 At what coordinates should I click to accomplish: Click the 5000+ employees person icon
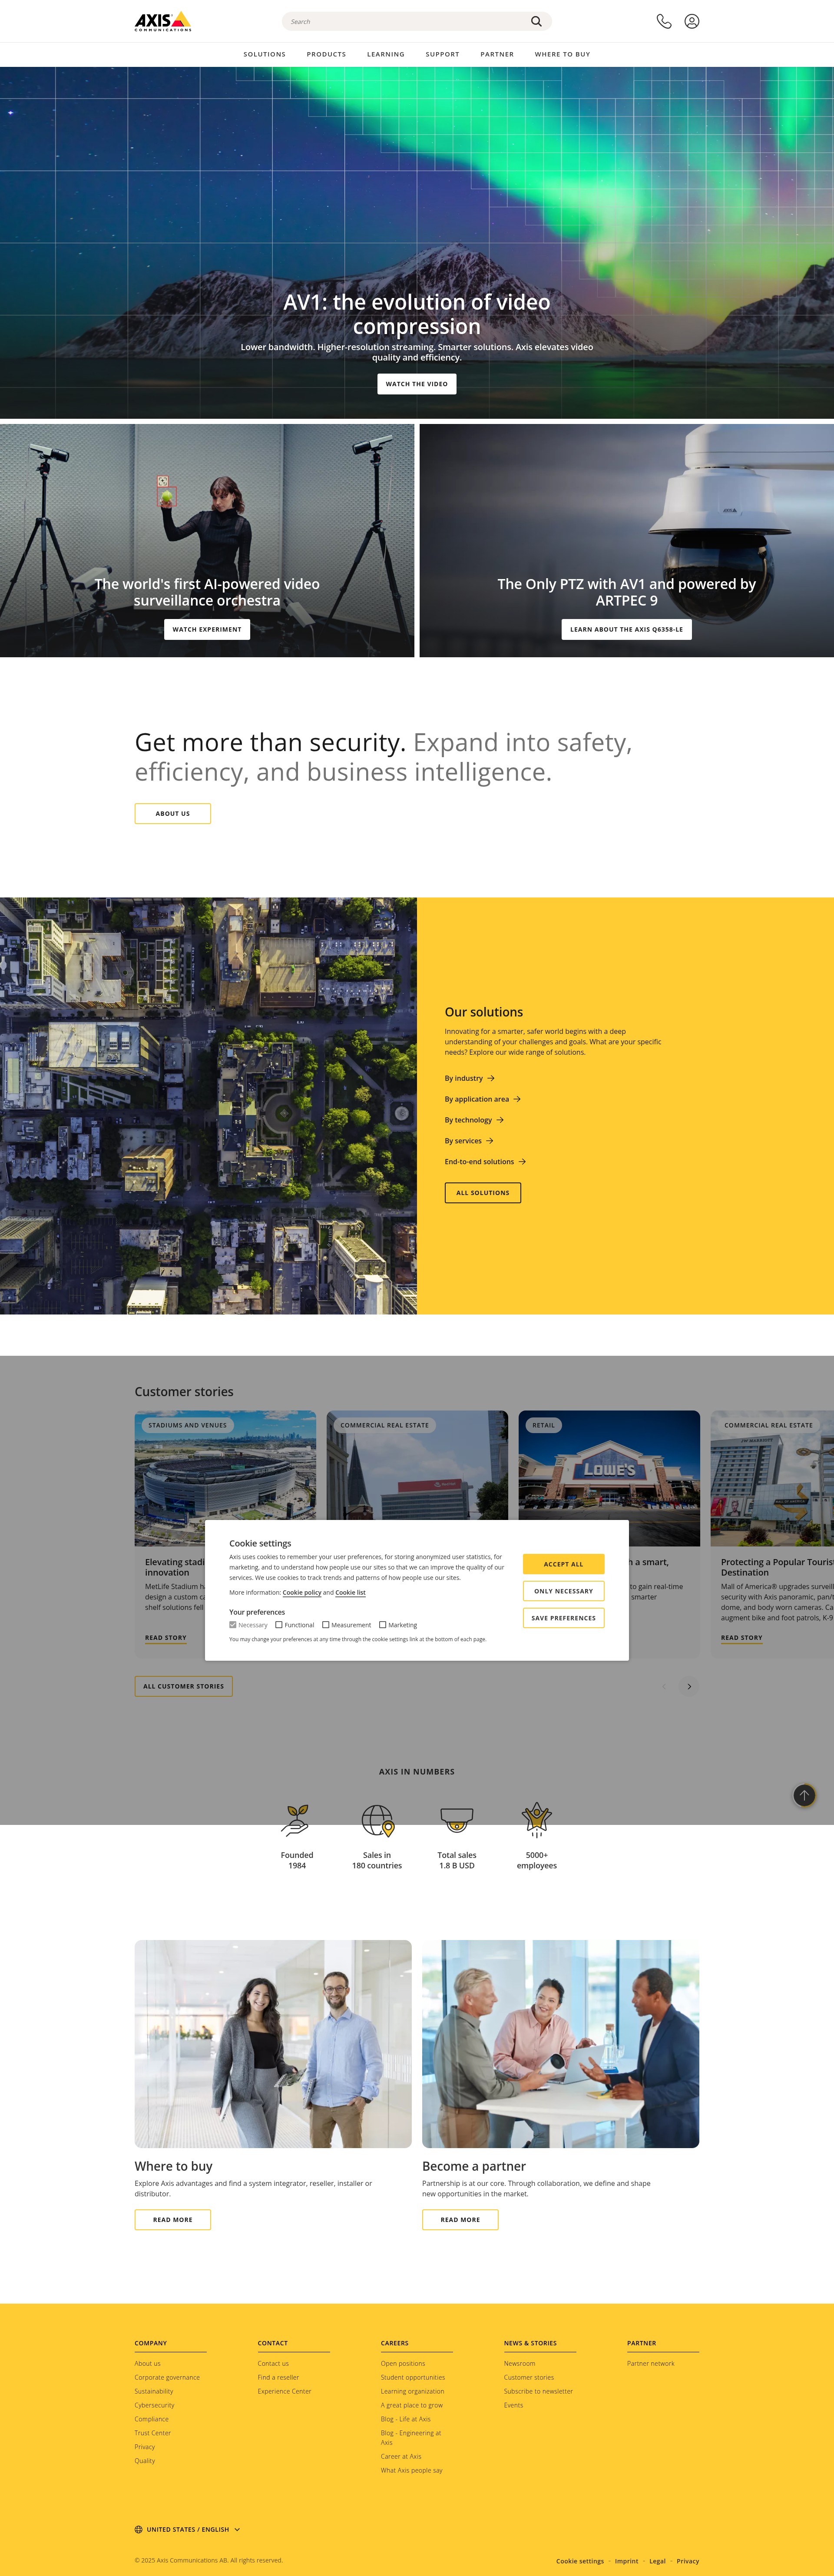pos(537,1820)
